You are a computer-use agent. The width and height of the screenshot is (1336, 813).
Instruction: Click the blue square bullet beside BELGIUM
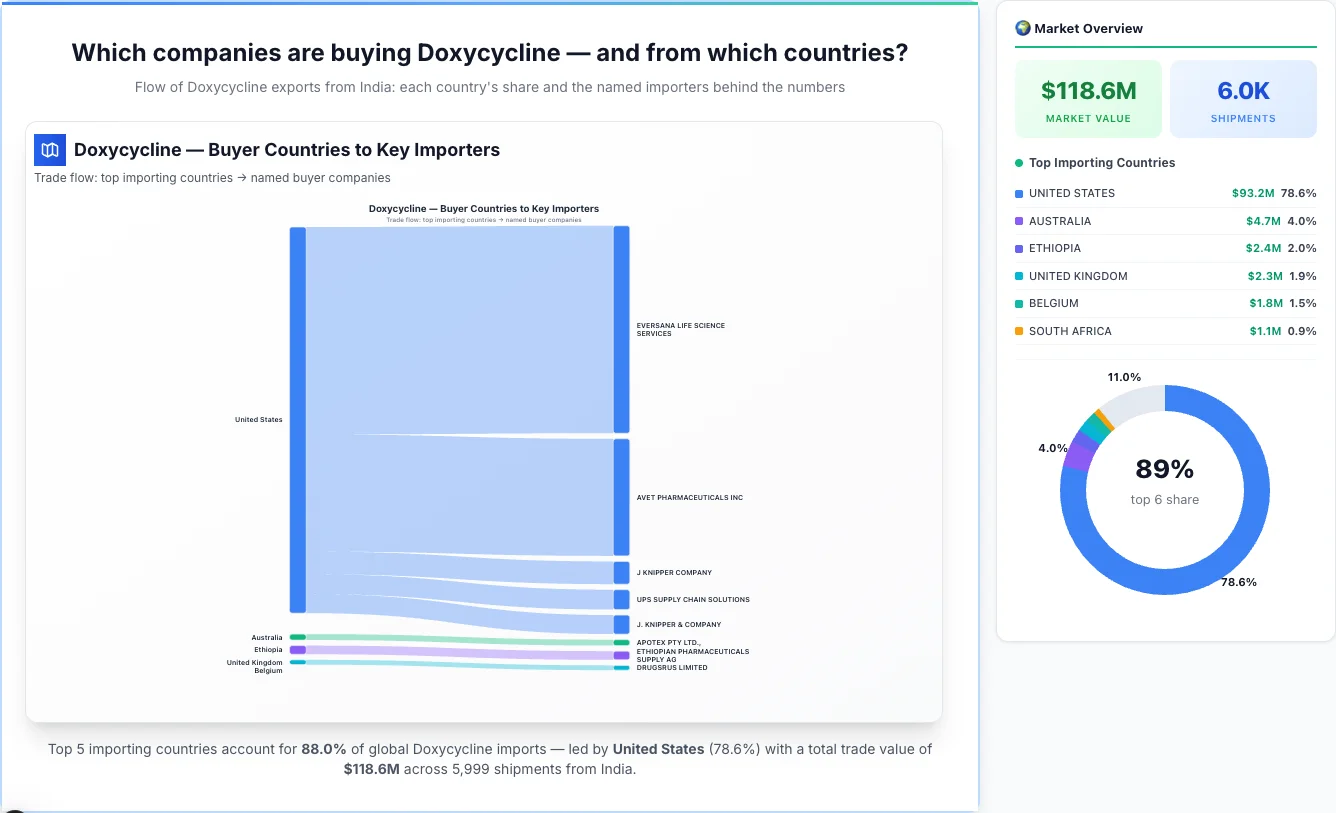tap(1019, 303)
